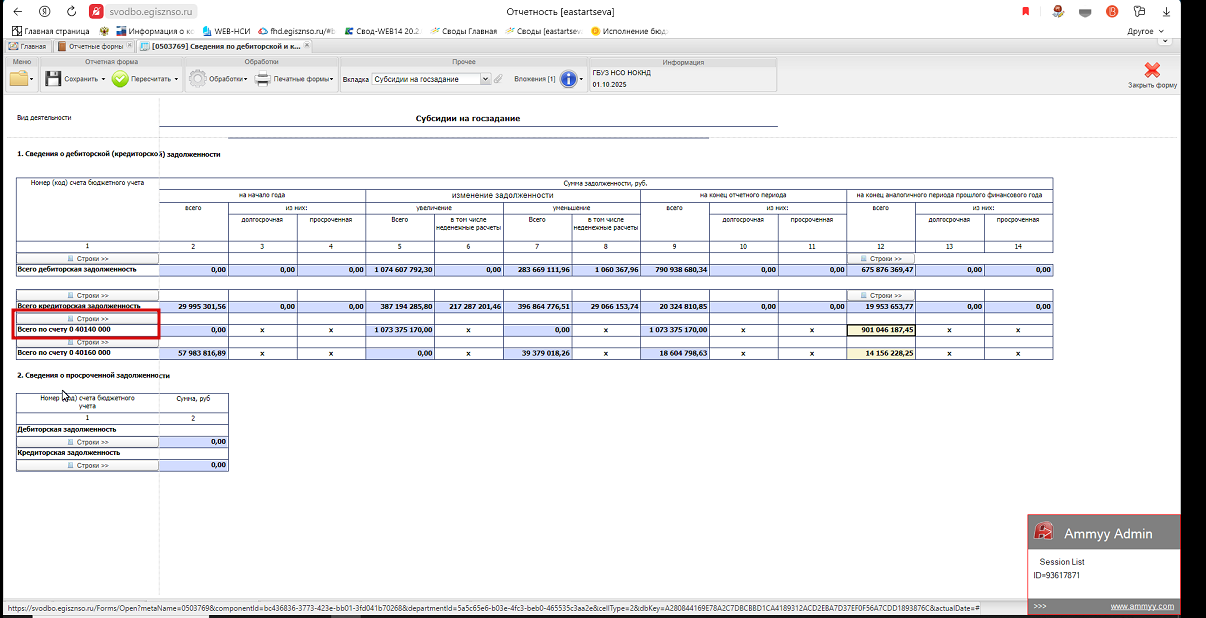Select highlighted cell 901 046 187,45
The image size is (1206, 618).
tap(880, 329)
